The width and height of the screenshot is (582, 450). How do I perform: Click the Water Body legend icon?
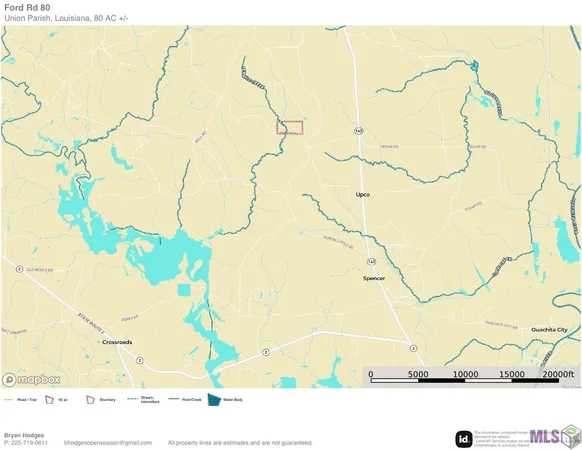click(214, 400)
